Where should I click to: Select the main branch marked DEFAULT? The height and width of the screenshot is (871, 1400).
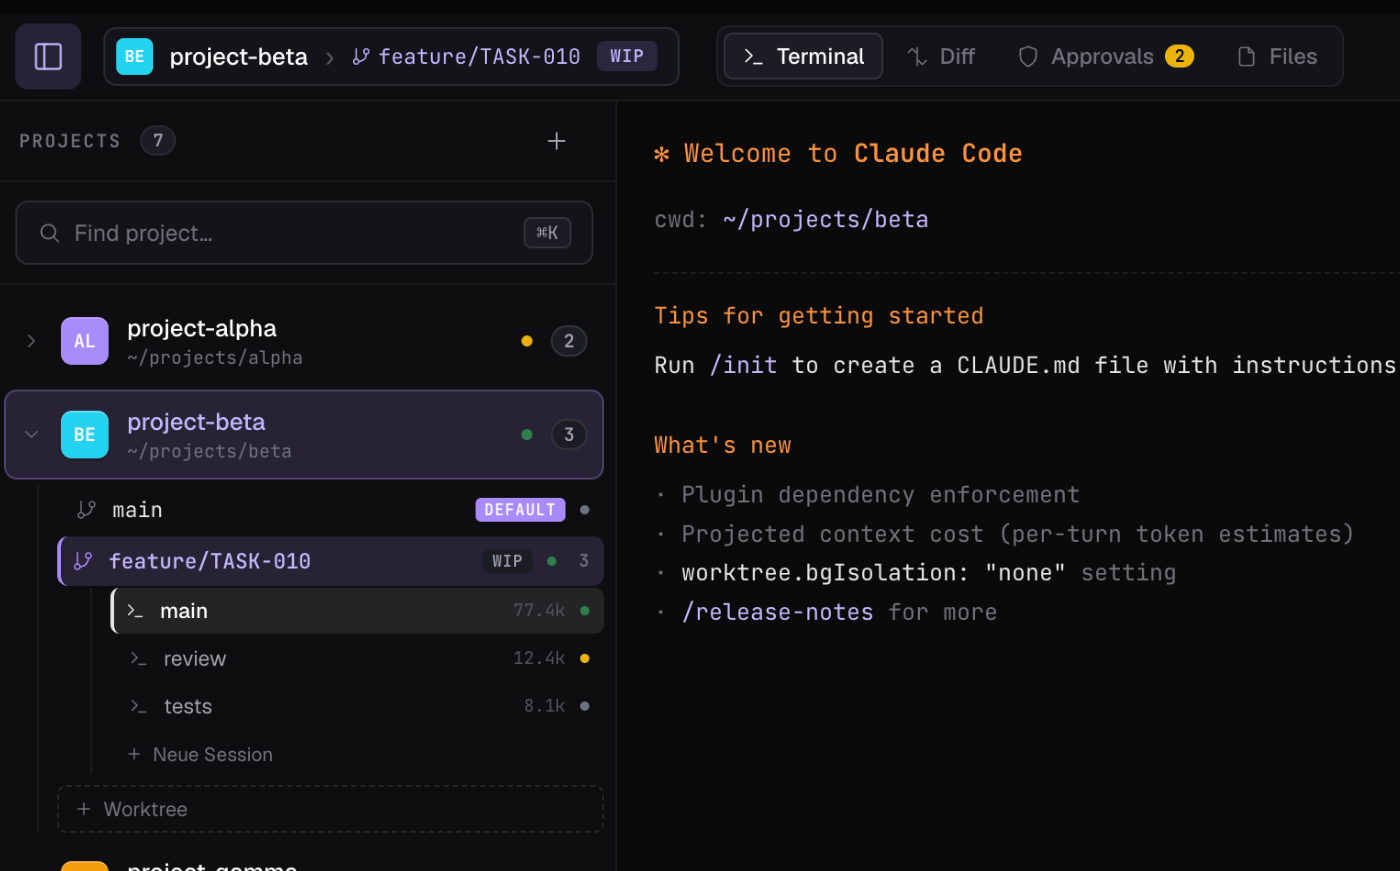pos(331,510)
